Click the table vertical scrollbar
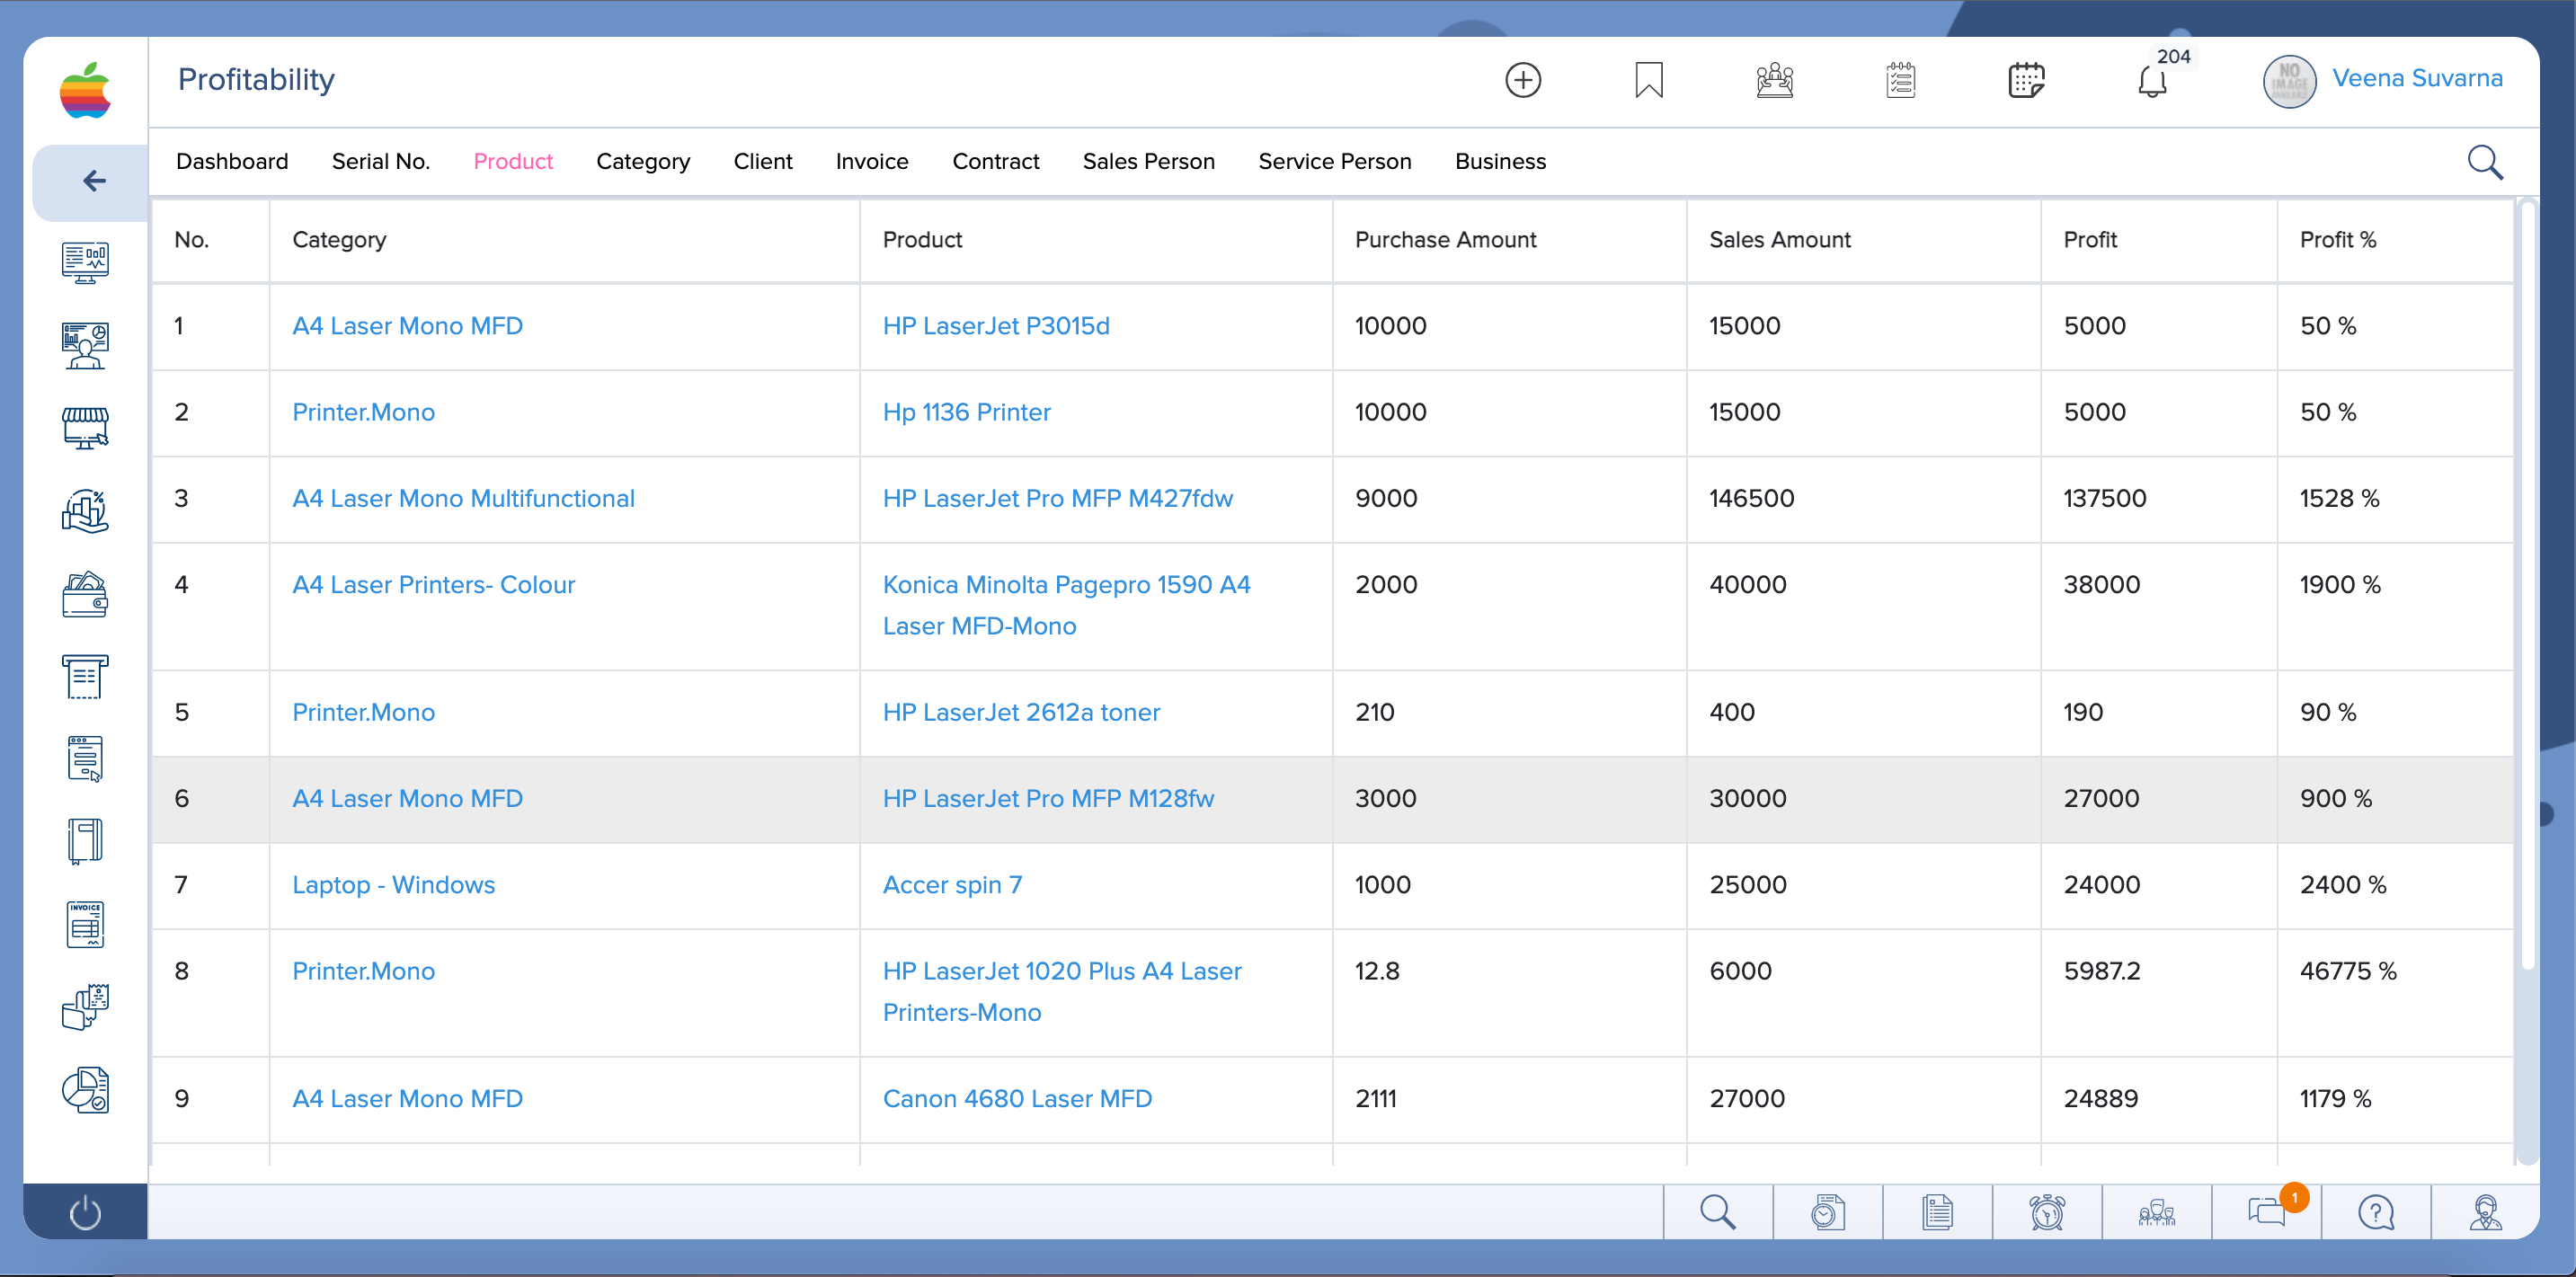Screen dimensions: 2576x1277 click(2527, 585)
